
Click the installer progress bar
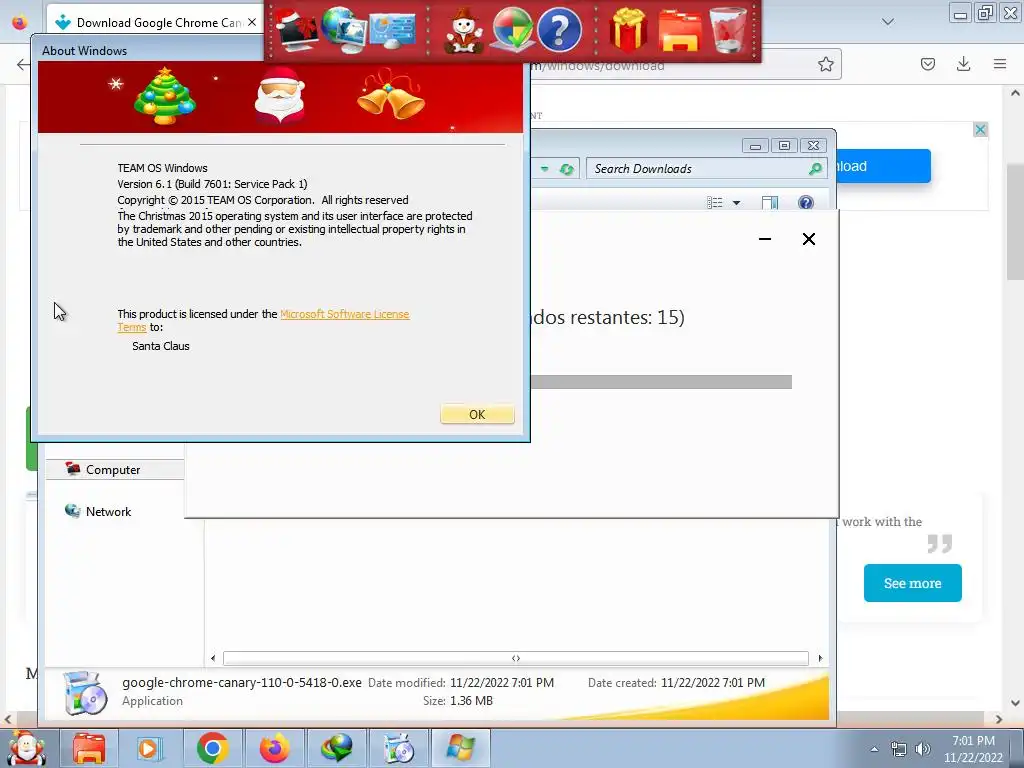coord(661,382)
